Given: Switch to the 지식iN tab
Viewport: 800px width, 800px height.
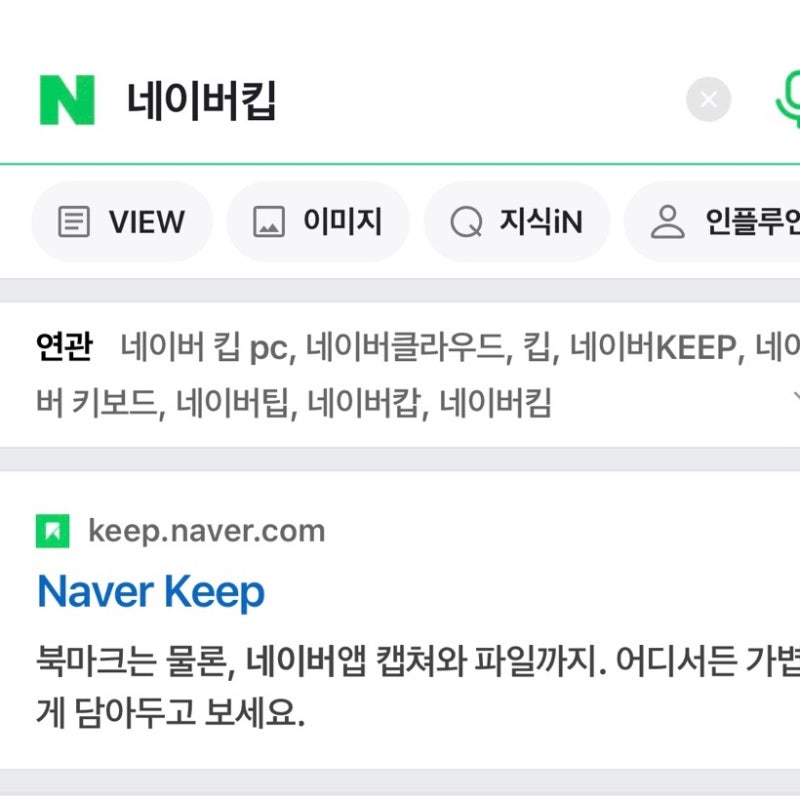Looking at the screenshot, I should [x=516, y=221].
